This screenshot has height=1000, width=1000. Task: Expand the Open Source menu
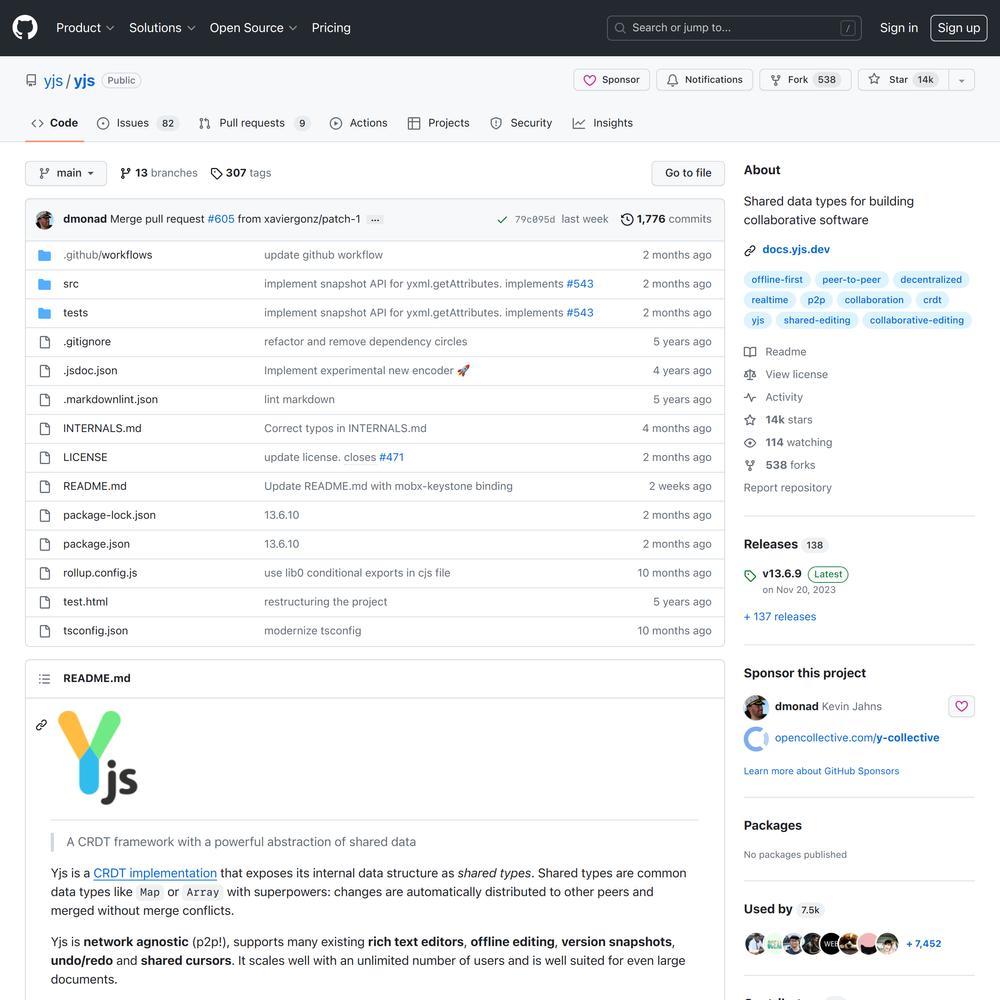253,27
